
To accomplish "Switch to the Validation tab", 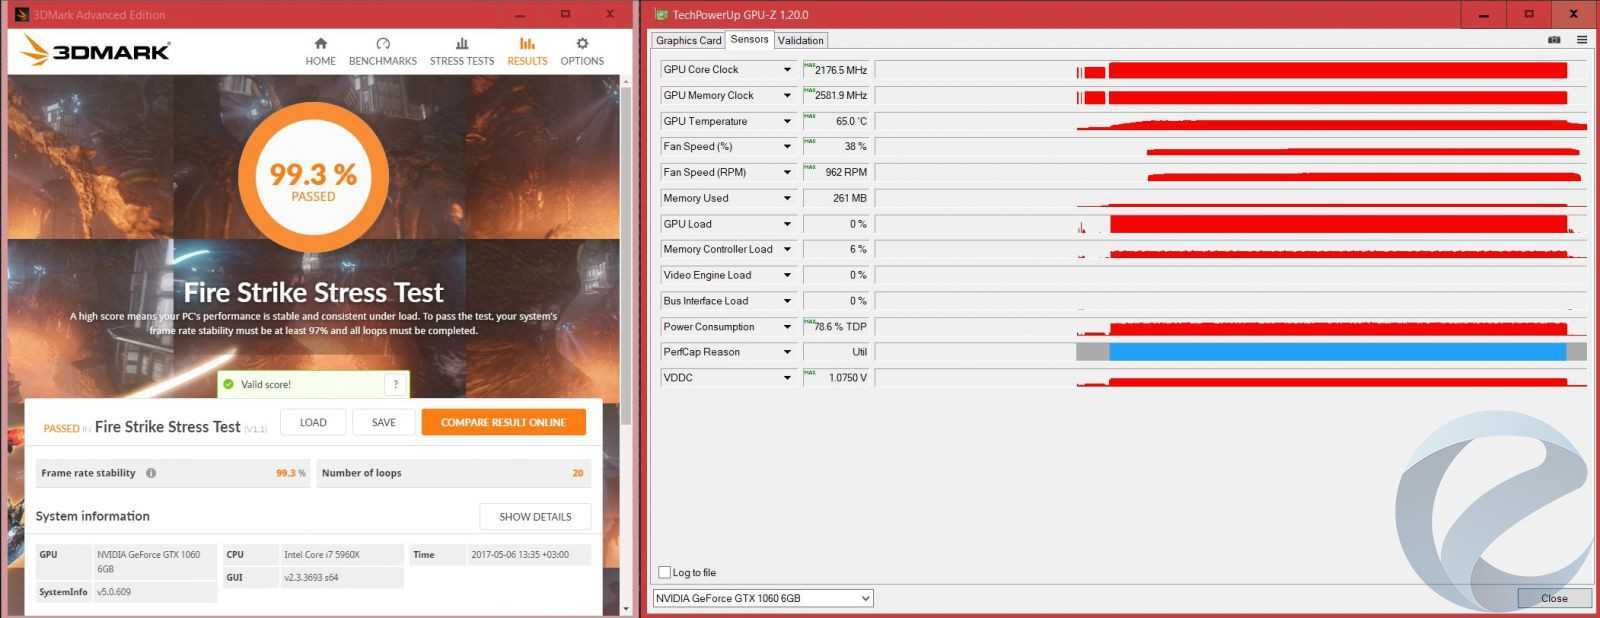I will pos(801,40).
